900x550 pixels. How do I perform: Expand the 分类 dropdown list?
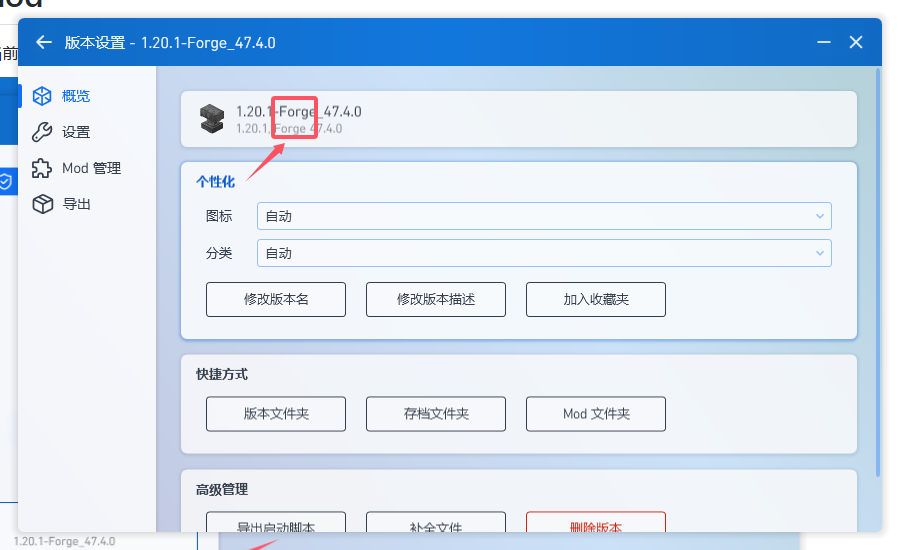click(543, 253)
